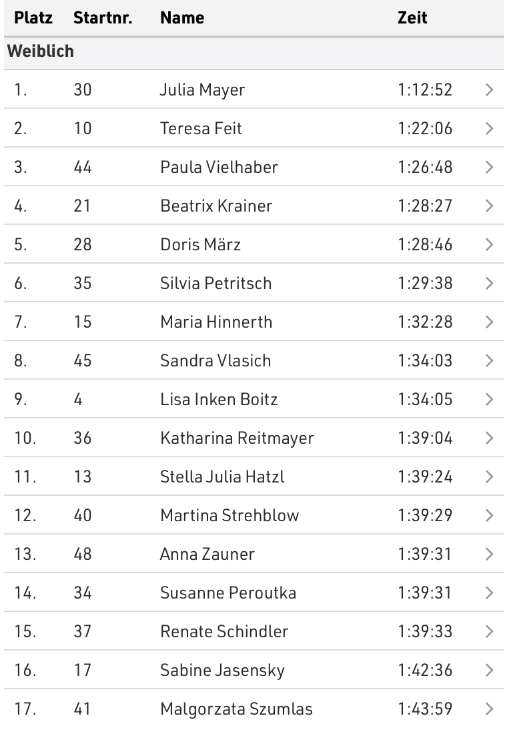Image resolution: width=530 pixels, height=737 pixels.
Task: Open Susanne Peroutka's result row
Action: pyautogui.click(x=254, y=593)
